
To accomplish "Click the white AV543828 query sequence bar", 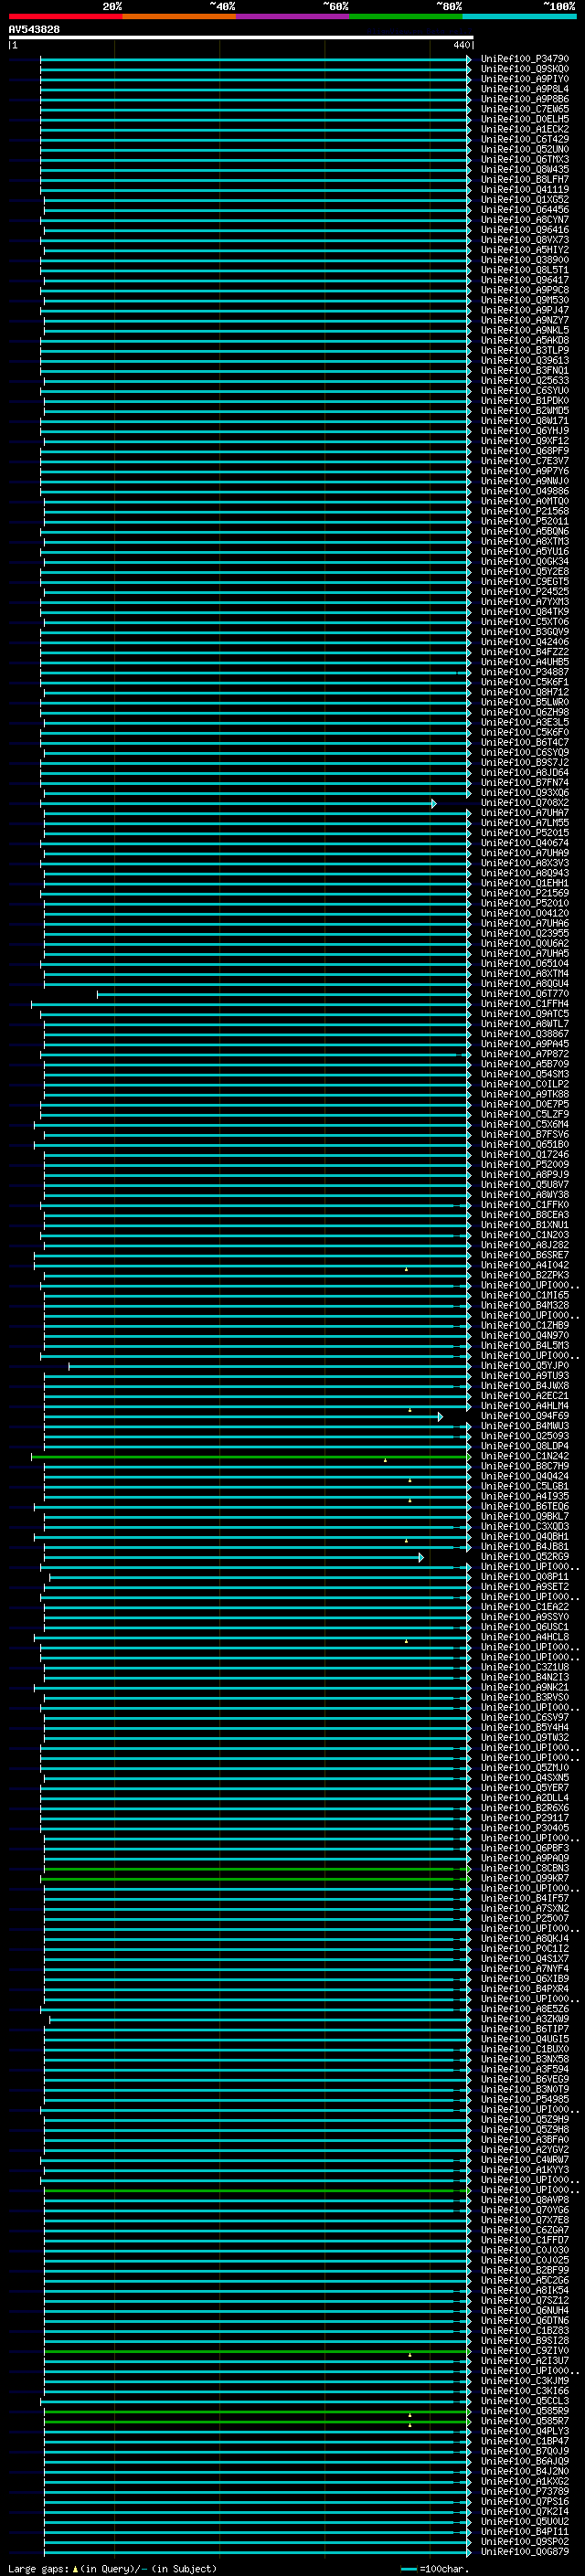I will pos(241,38).
